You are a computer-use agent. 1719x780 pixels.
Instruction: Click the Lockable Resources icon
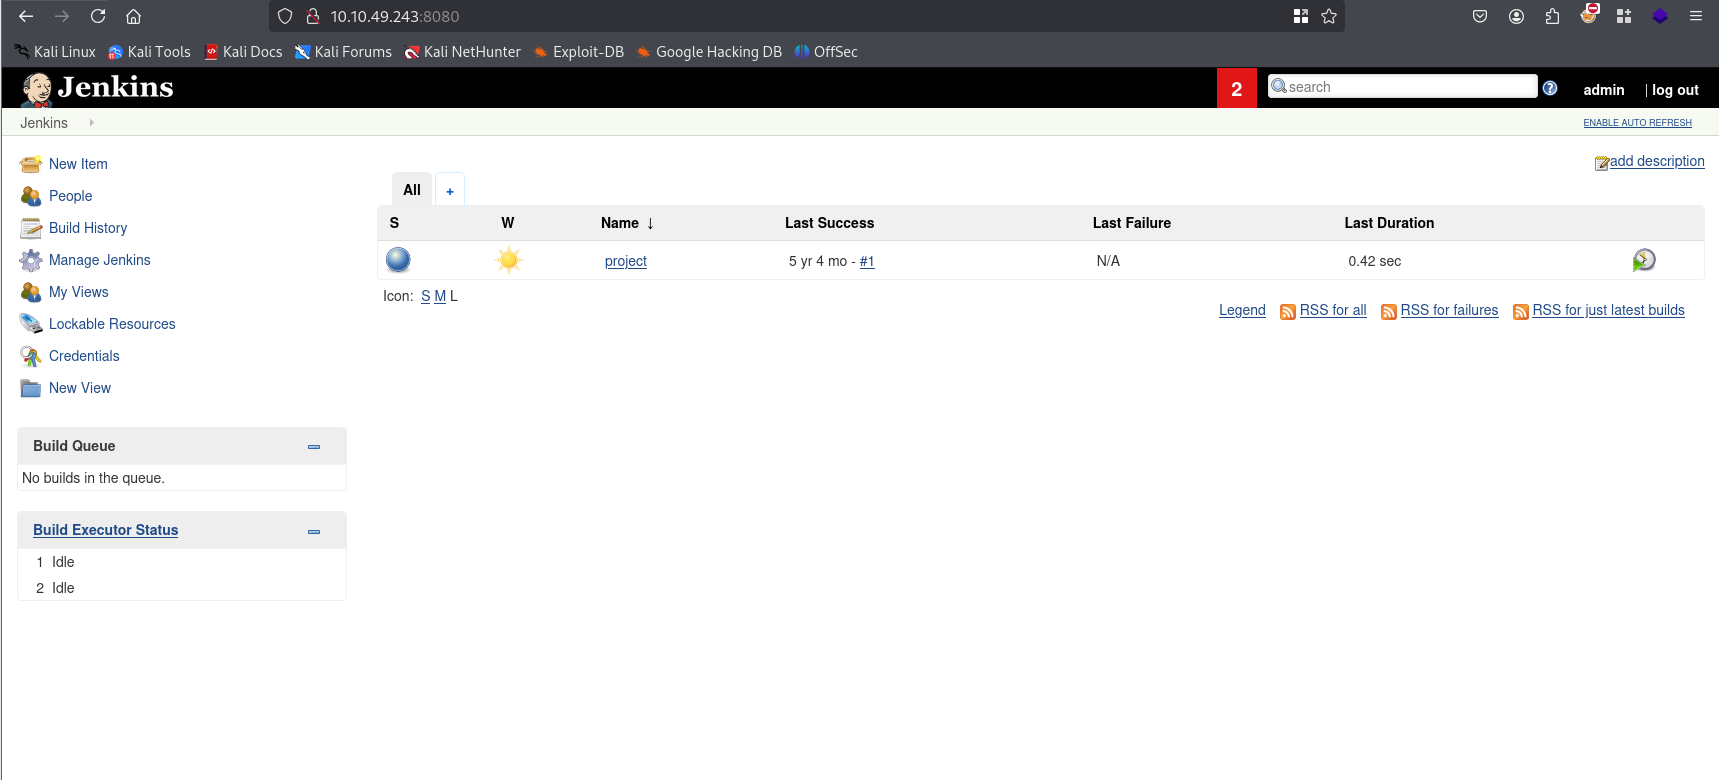click(31, 324)
